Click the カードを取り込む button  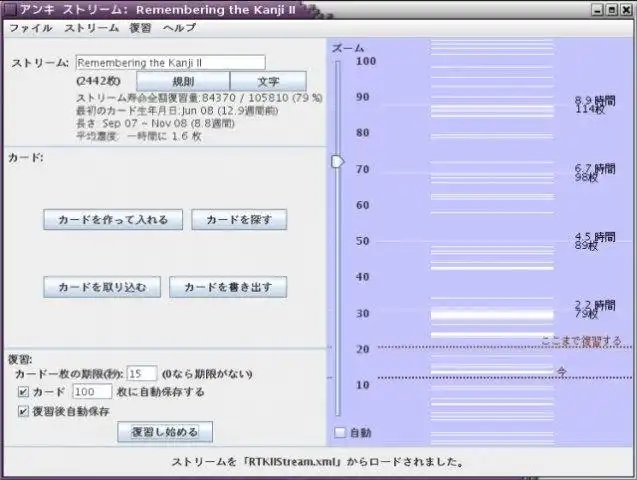coord(102,287)
